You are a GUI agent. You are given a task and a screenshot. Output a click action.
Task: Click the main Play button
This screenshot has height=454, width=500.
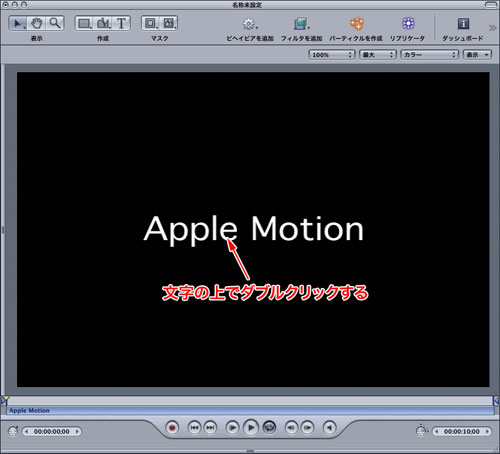[251, 427]
